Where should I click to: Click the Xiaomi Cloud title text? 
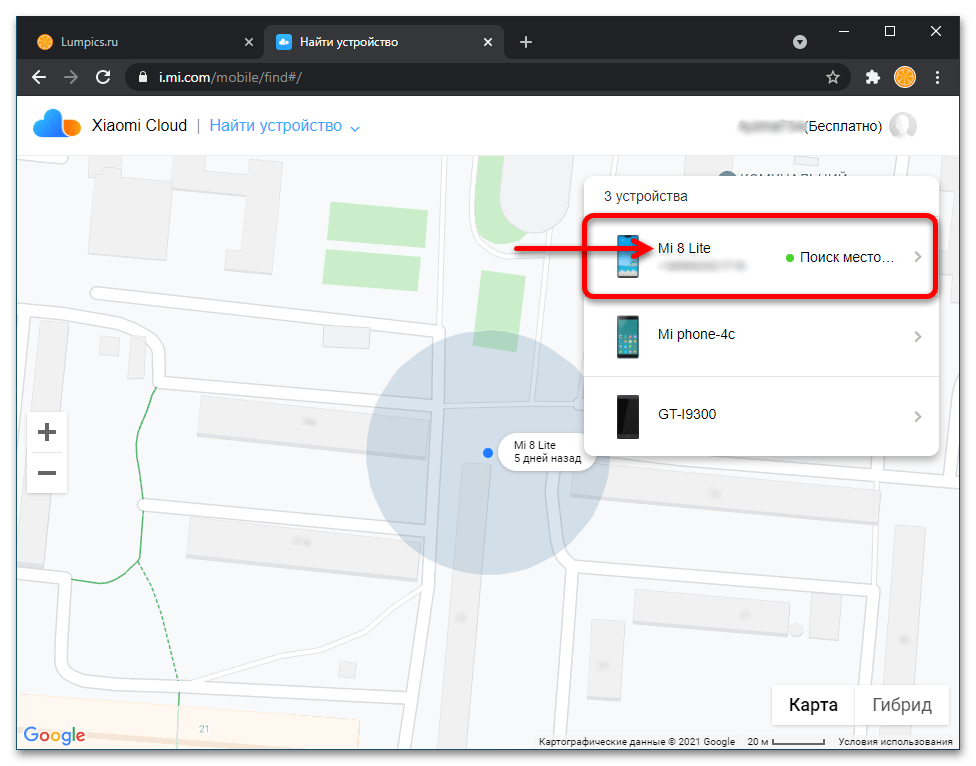point(139,125)
